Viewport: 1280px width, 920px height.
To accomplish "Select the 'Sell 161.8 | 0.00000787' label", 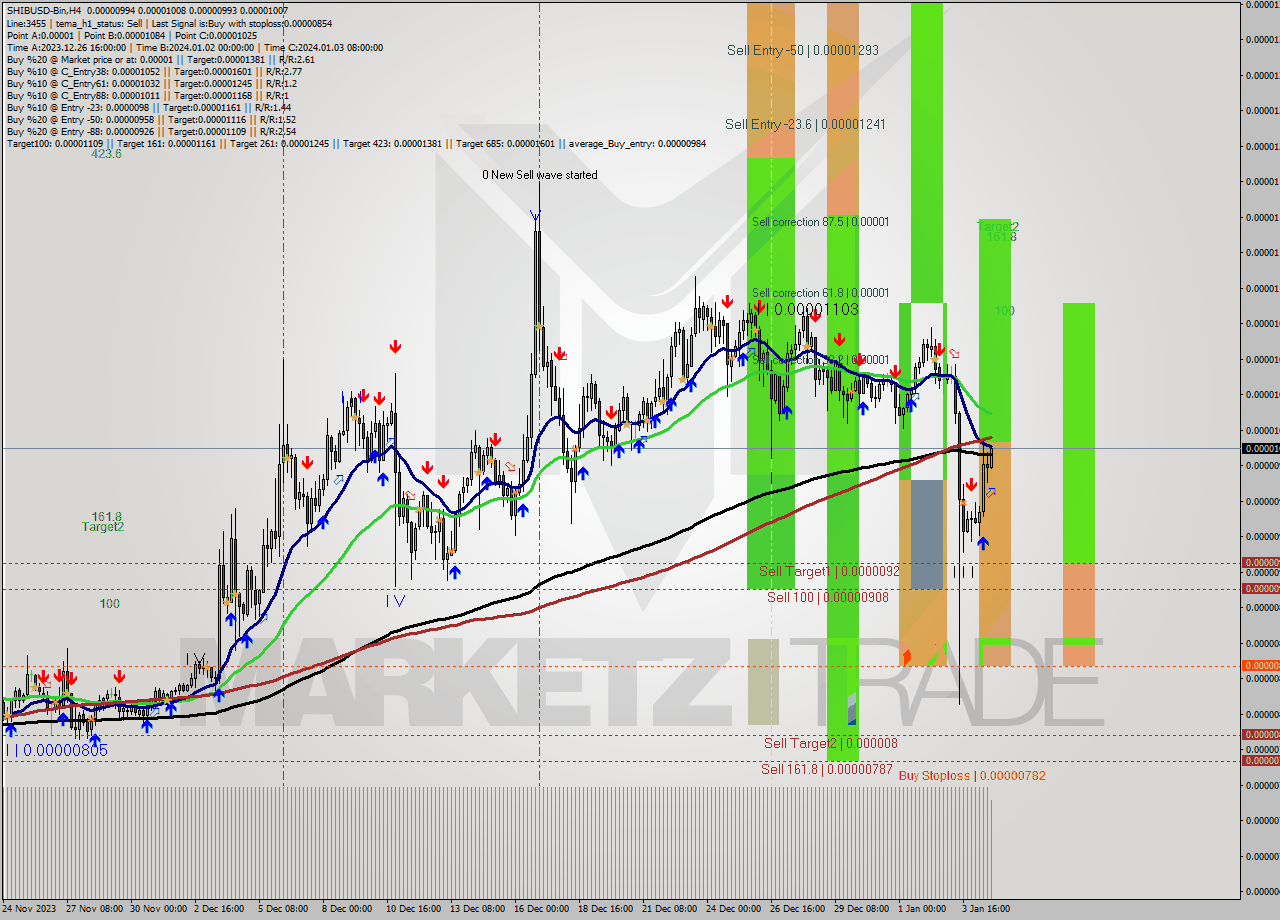I will pos(826,769).
